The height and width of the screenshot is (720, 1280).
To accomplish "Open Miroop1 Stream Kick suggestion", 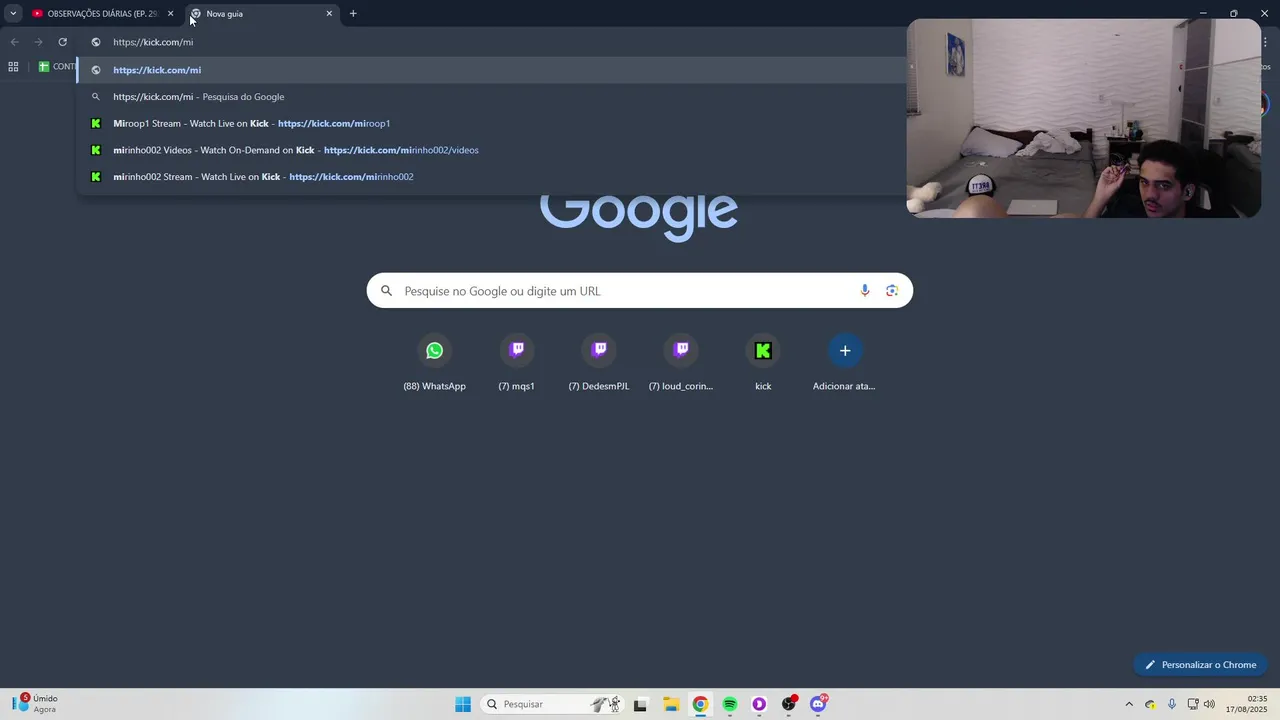I will coord(490,123).
